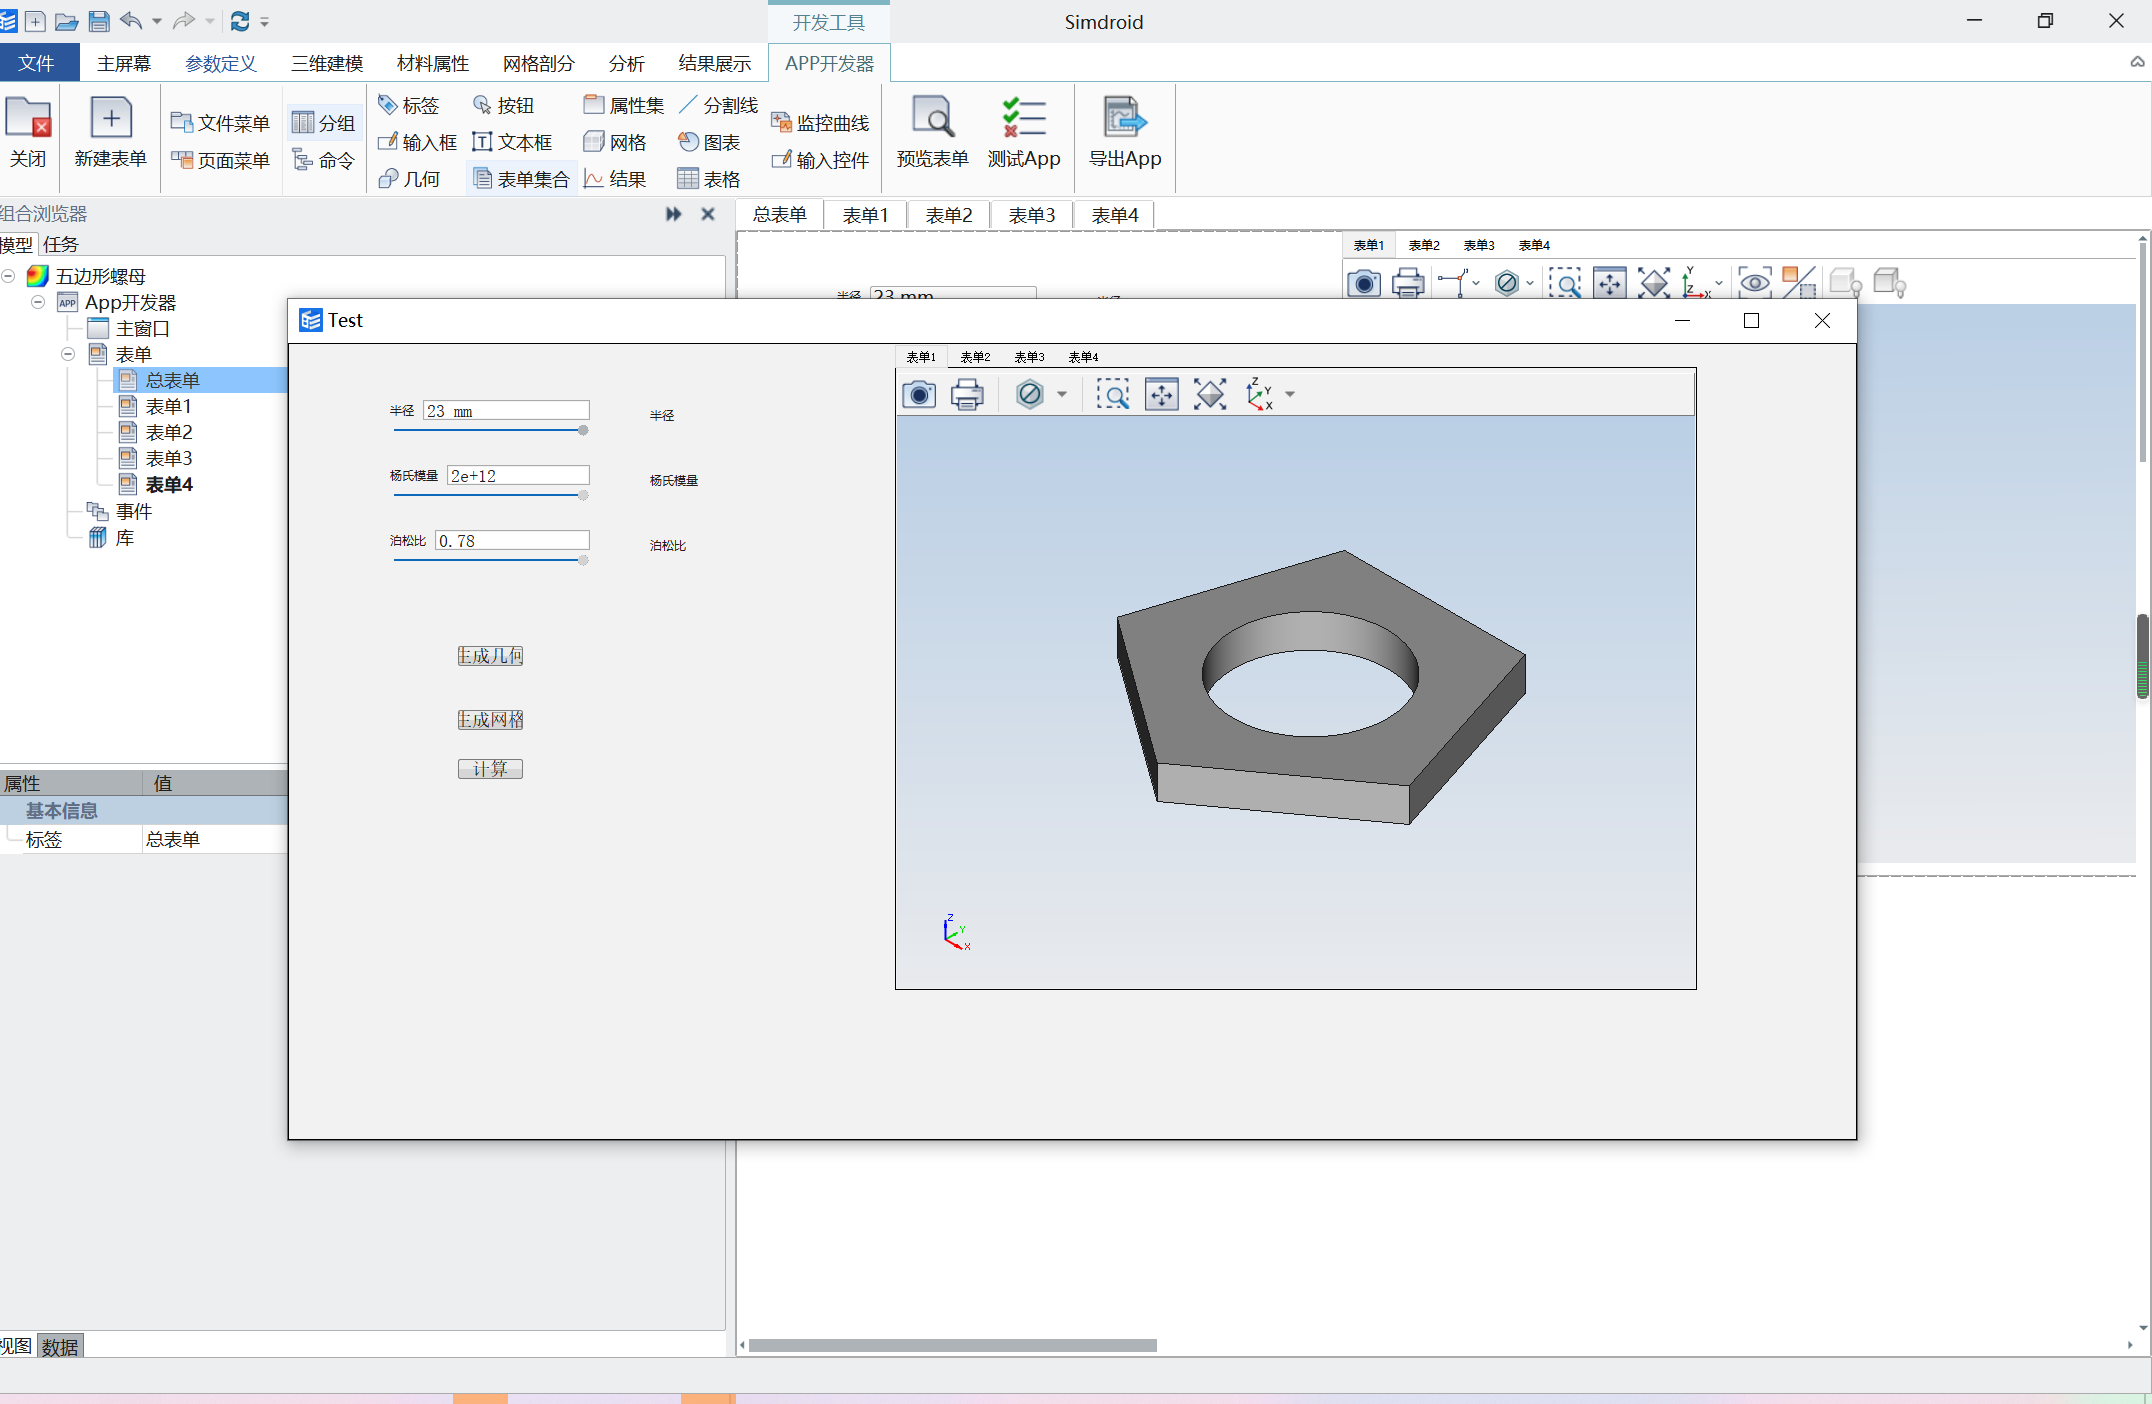Select the 表单2 tab in editor

(949, 215)
